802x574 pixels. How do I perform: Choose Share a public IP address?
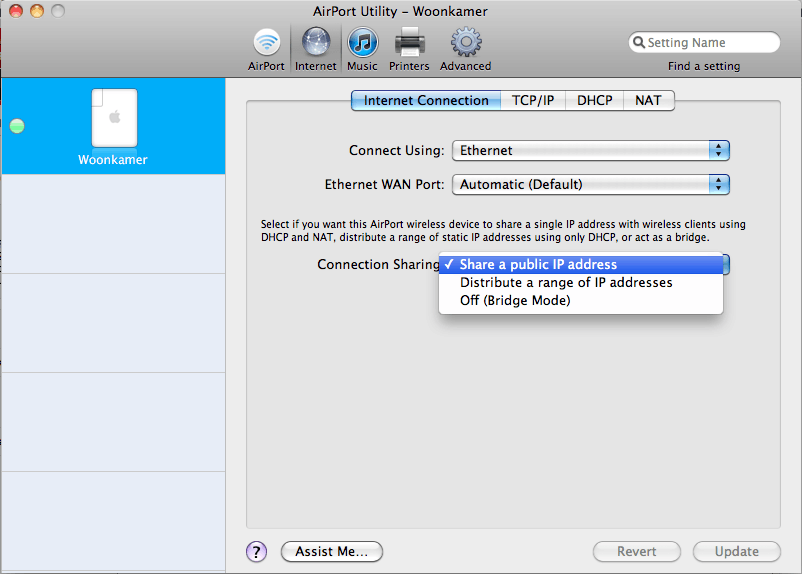point(581,264)
